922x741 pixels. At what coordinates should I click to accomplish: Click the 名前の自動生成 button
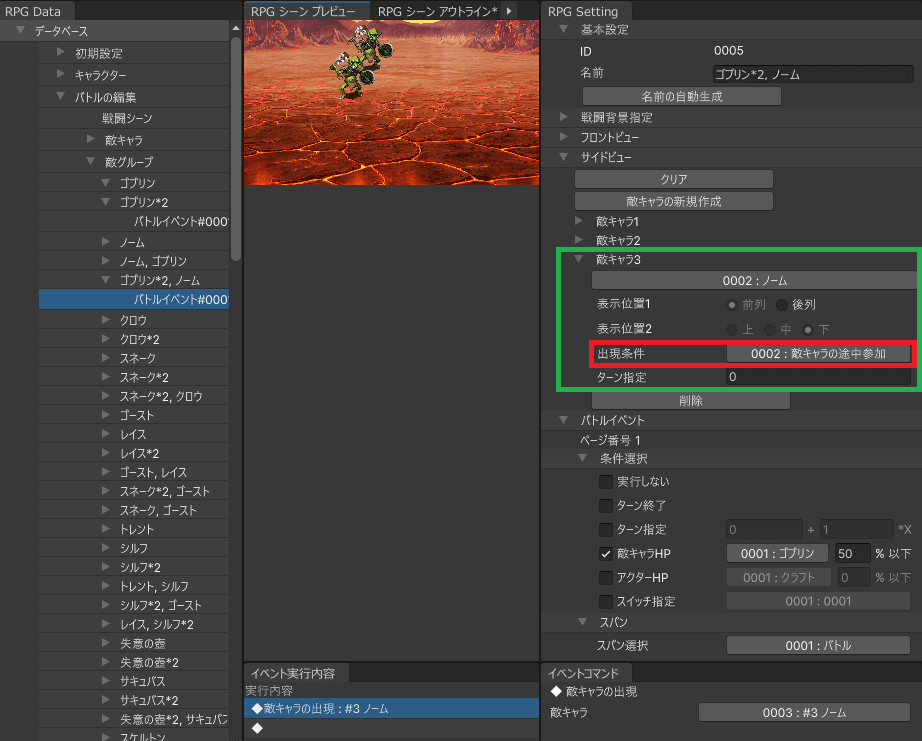pyautogui.click(x=681, y=97)
